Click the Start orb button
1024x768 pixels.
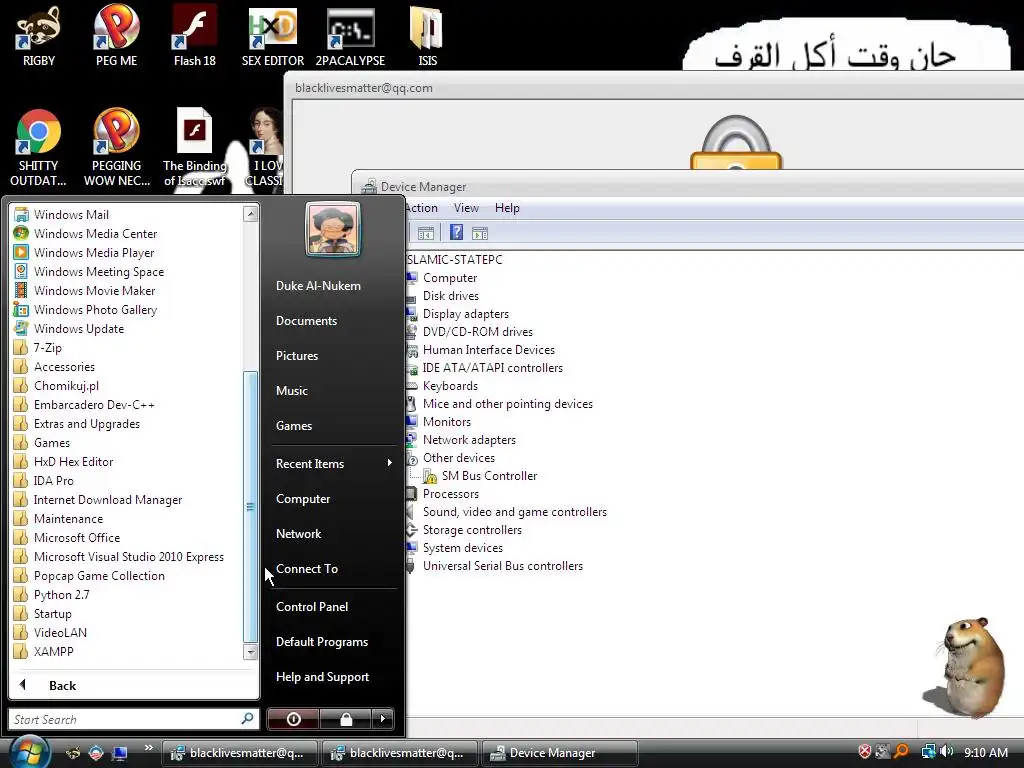pos(29,752)
